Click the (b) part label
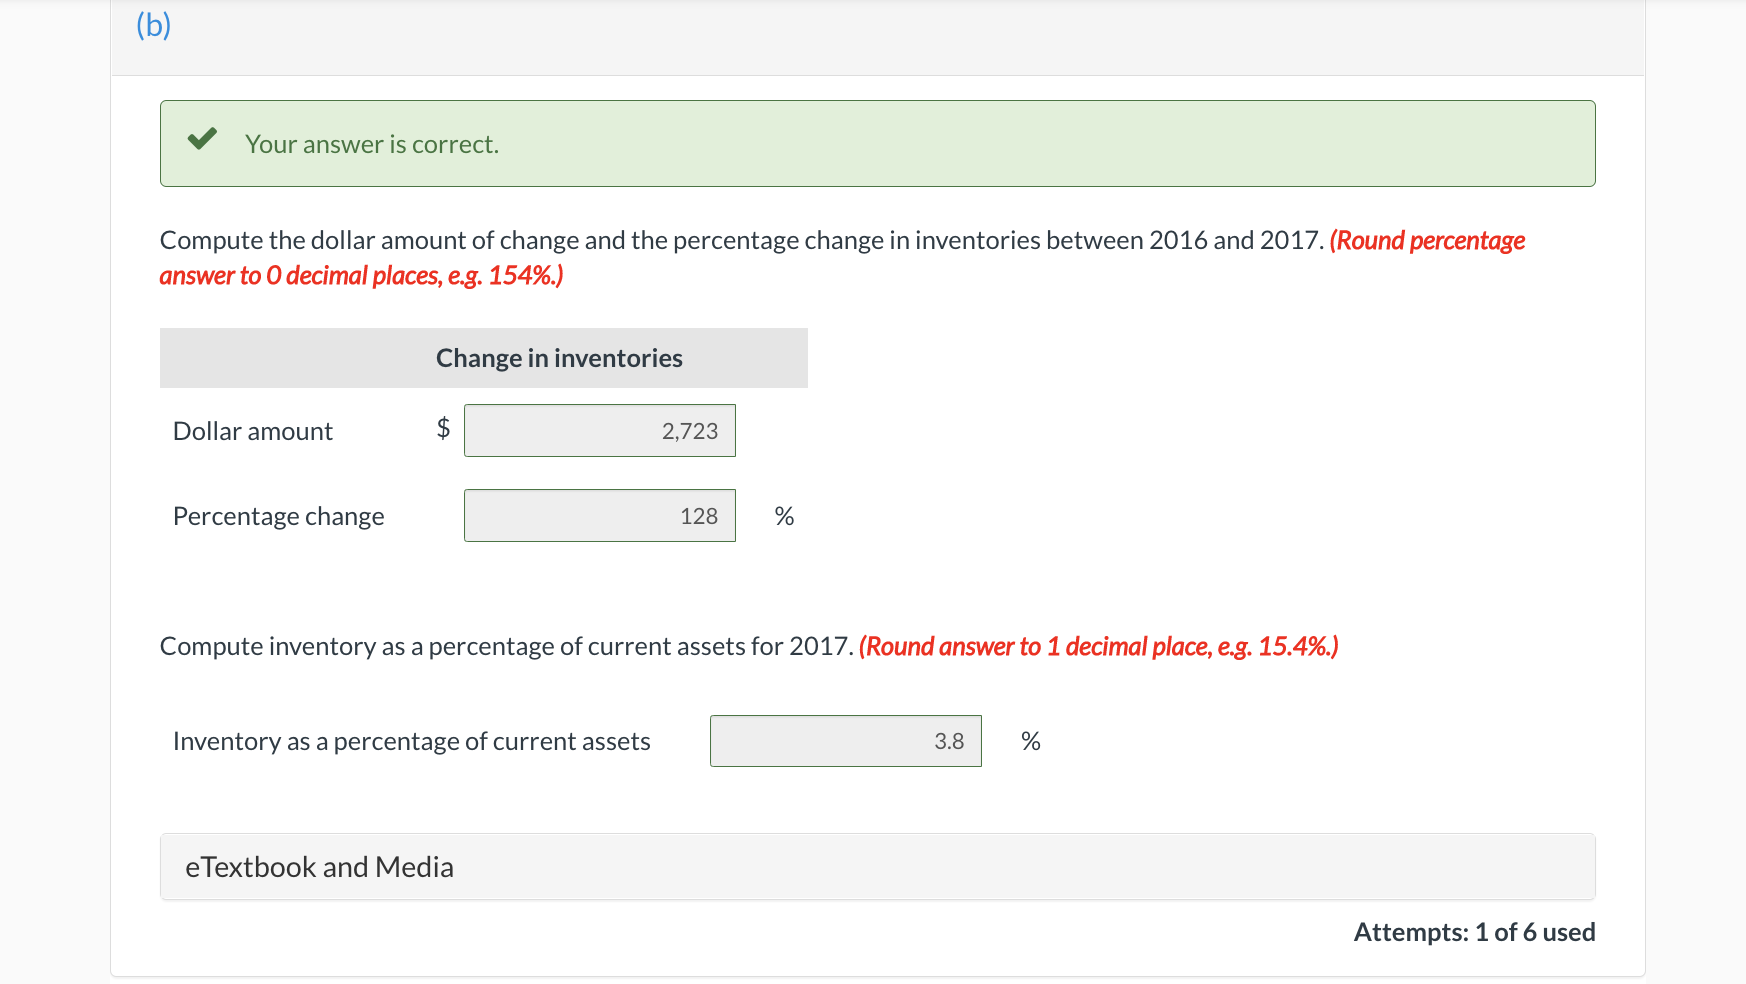 153,24
